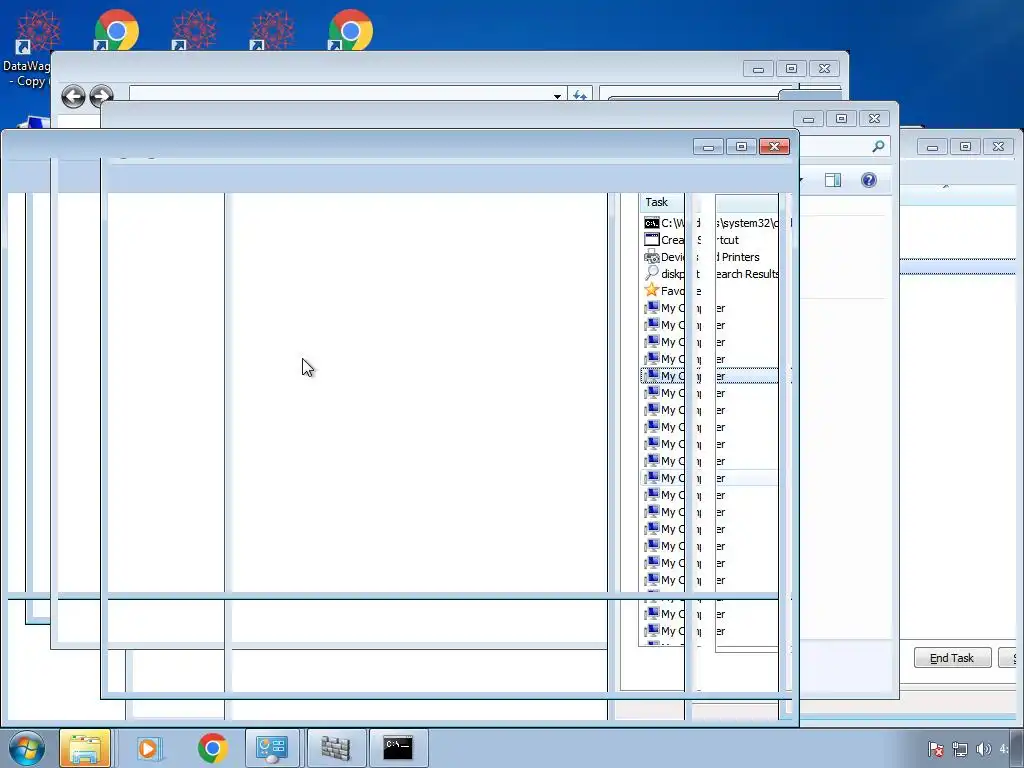Minimize the front window
Image resolution: width=1024 pixels, height=768 pixels.
708,146
